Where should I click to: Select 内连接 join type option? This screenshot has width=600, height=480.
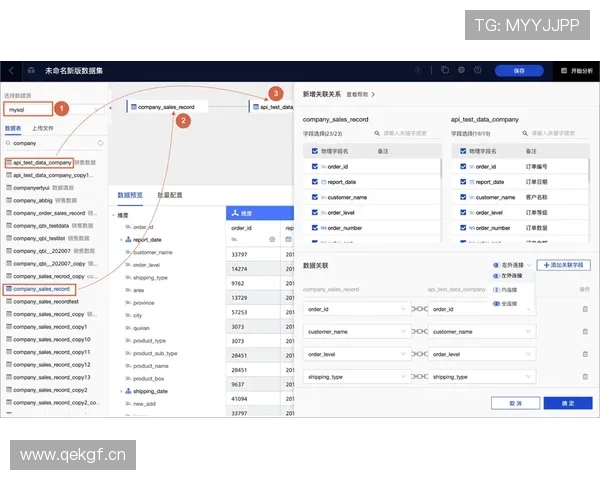pyautogui.click(x=509, y=289)
